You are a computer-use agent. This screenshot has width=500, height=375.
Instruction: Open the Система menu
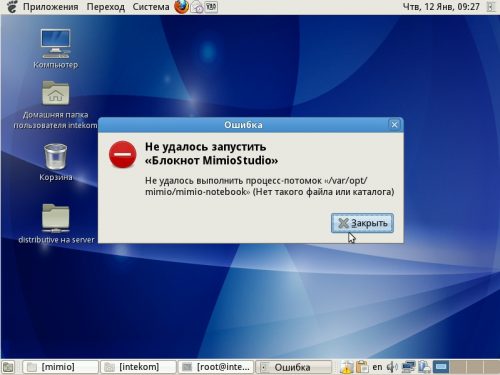click(x=151, y=7)
